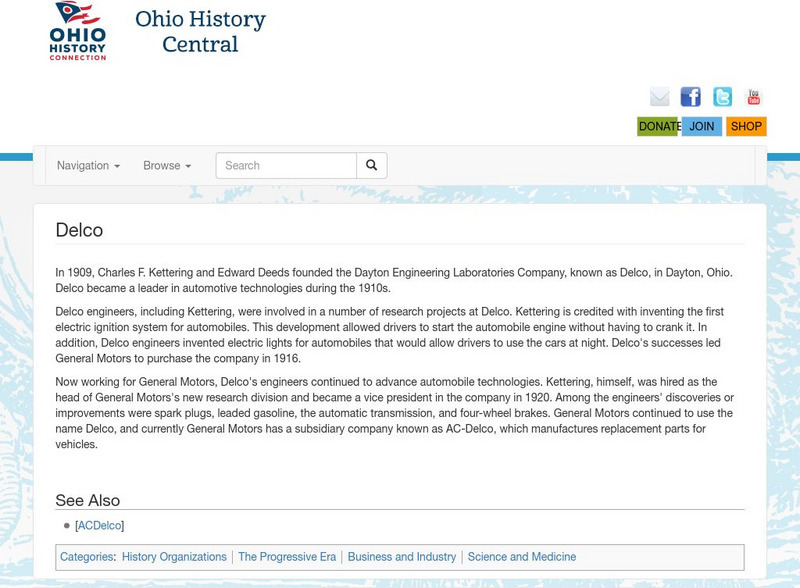
Task: Open the Business and Industry category
Action: pos(402,556)
